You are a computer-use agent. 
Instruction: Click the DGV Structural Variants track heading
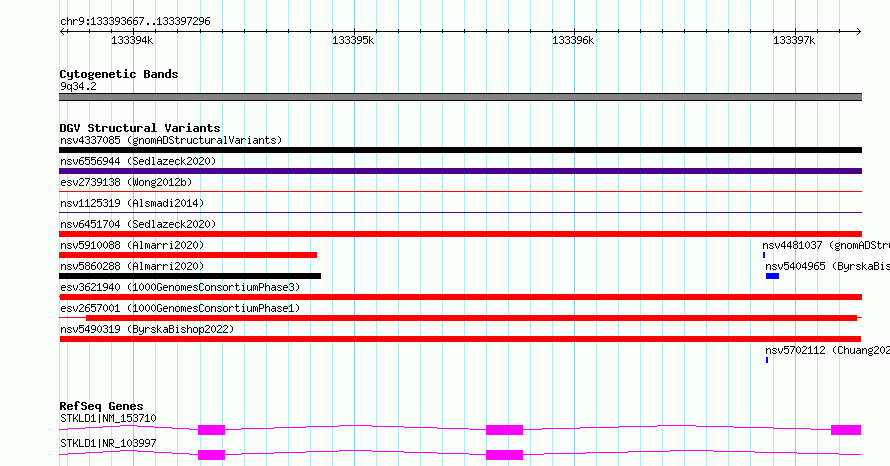click(140, 128)
